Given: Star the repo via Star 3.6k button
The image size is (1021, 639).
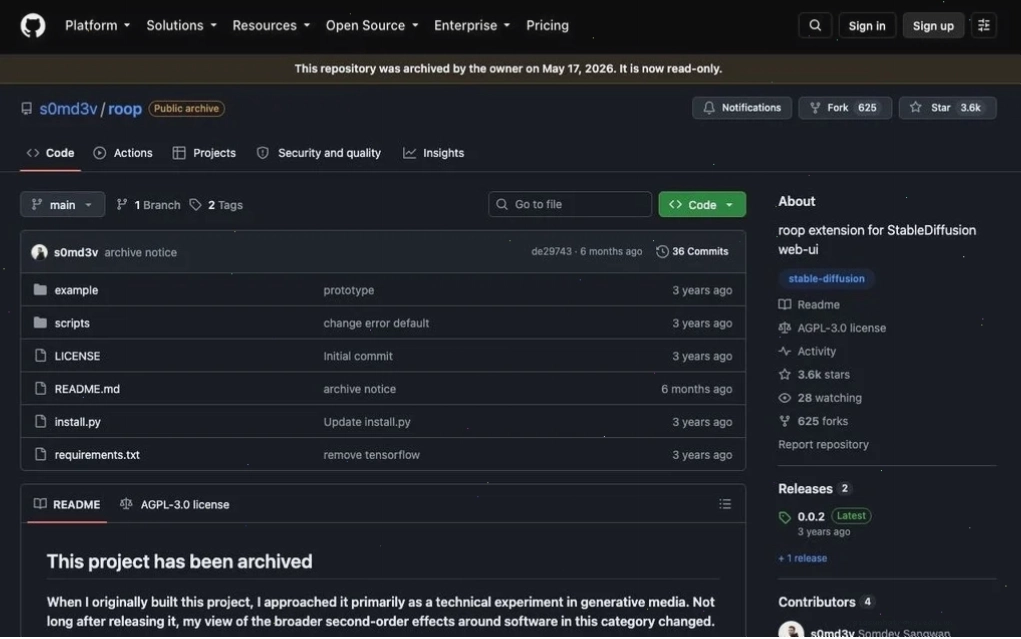Looking at the screenshot, I should 947,107.
